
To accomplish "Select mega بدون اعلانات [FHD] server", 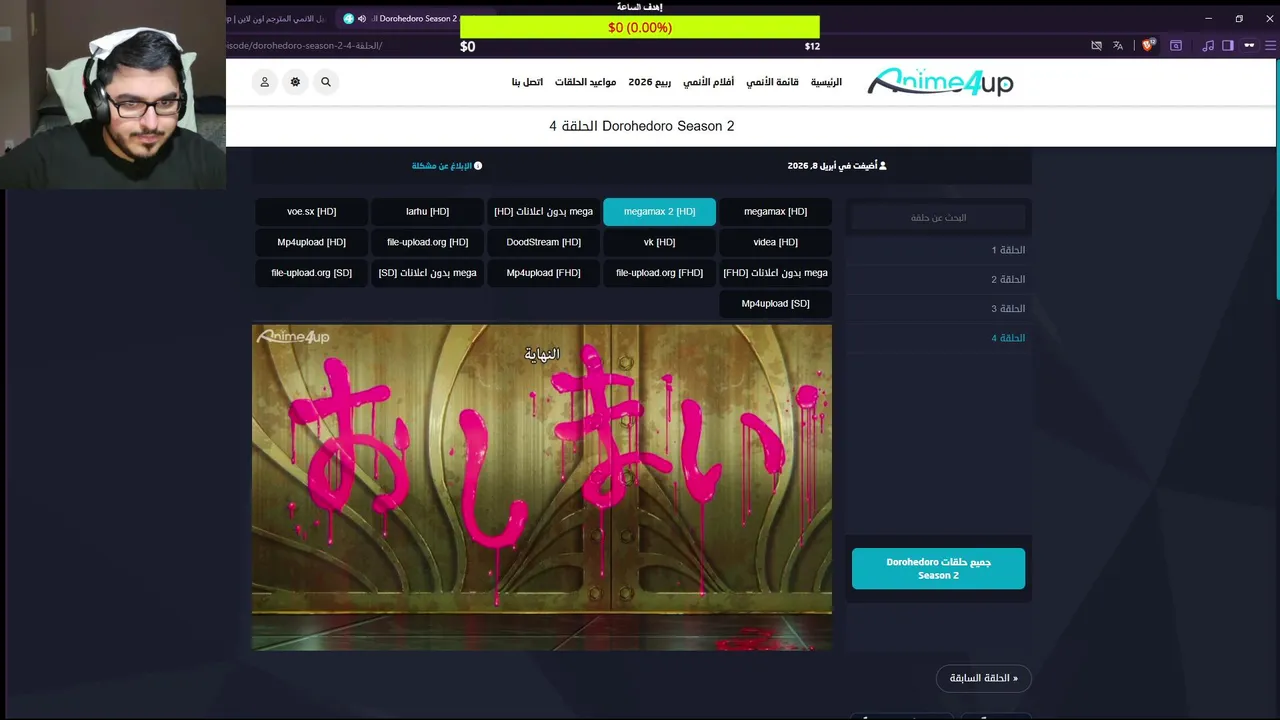I will 775,273.
